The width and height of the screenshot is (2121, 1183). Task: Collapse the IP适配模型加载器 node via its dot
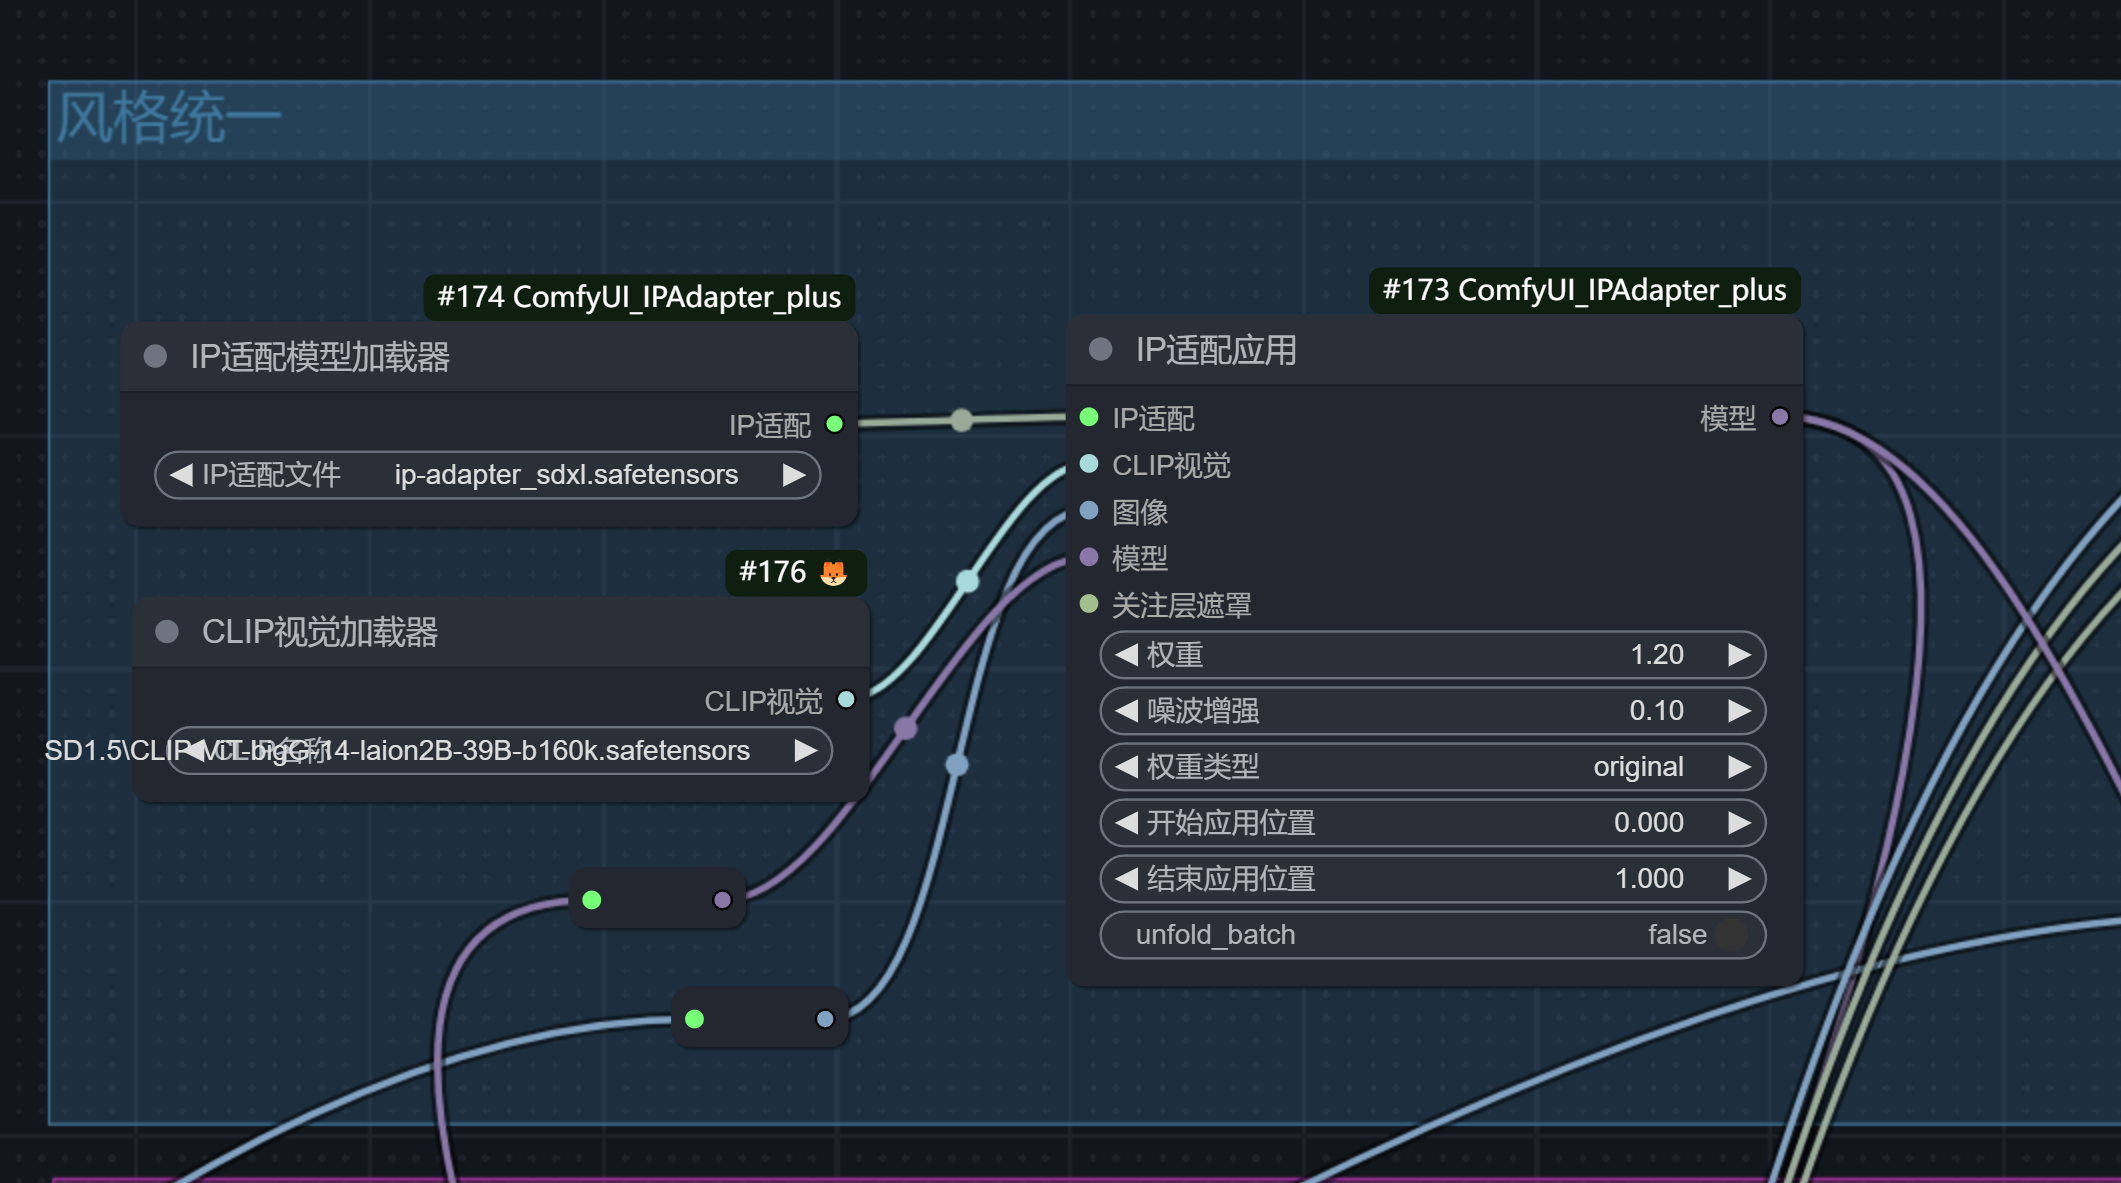(x=155, y=356)
